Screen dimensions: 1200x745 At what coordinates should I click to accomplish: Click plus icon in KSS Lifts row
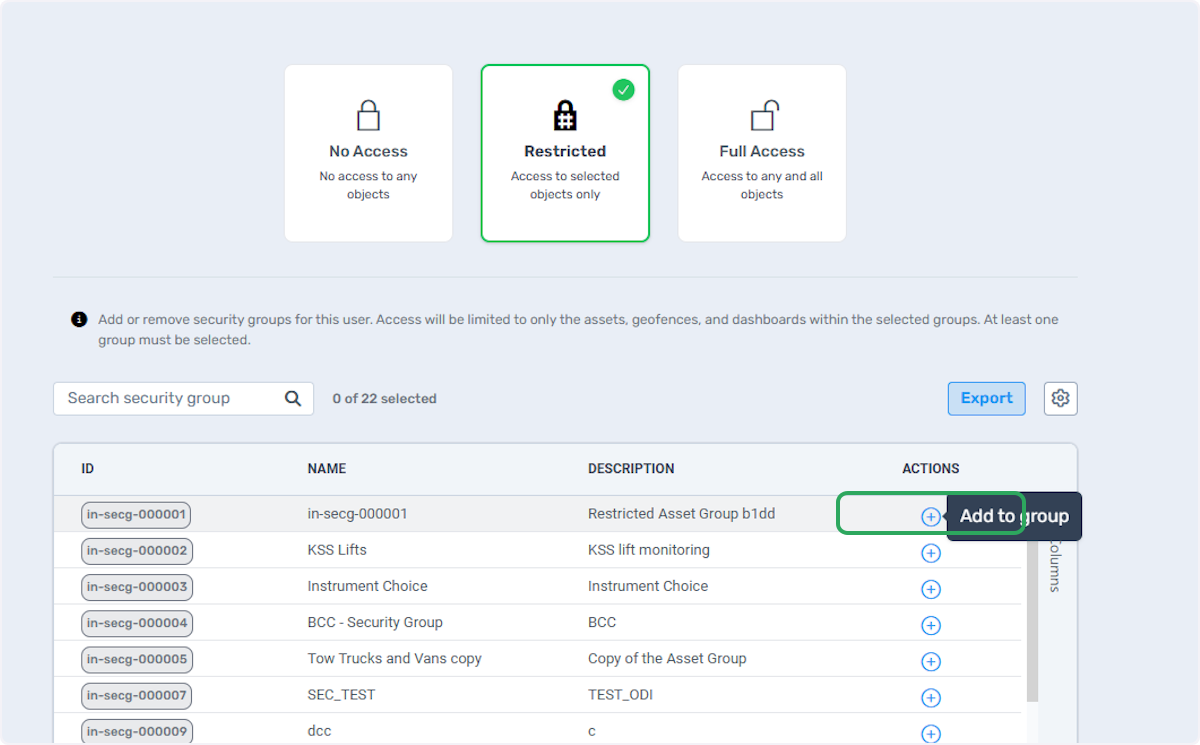point(930,553)
